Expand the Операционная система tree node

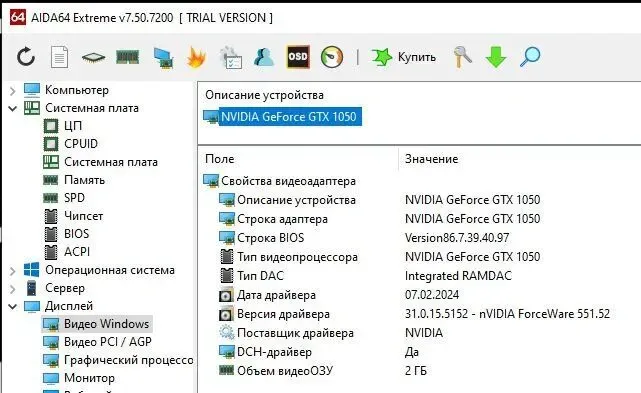13,270
